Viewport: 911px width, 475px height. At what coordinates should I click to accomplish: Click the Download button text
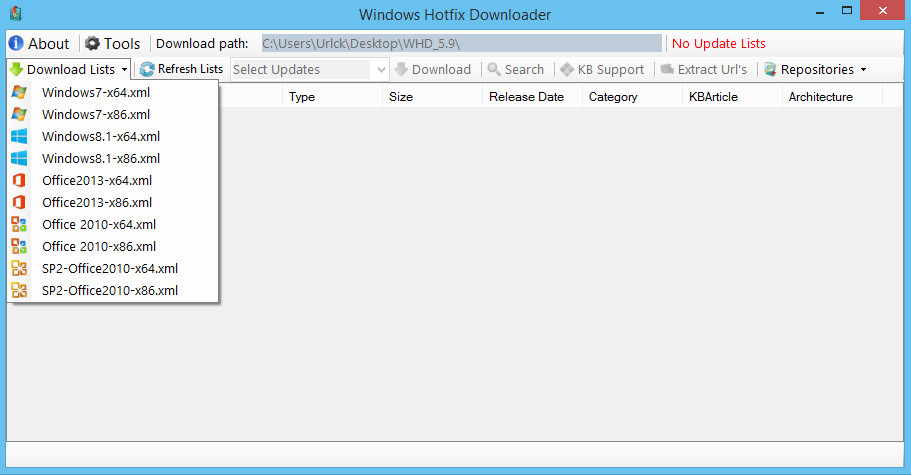pos(441,70)
